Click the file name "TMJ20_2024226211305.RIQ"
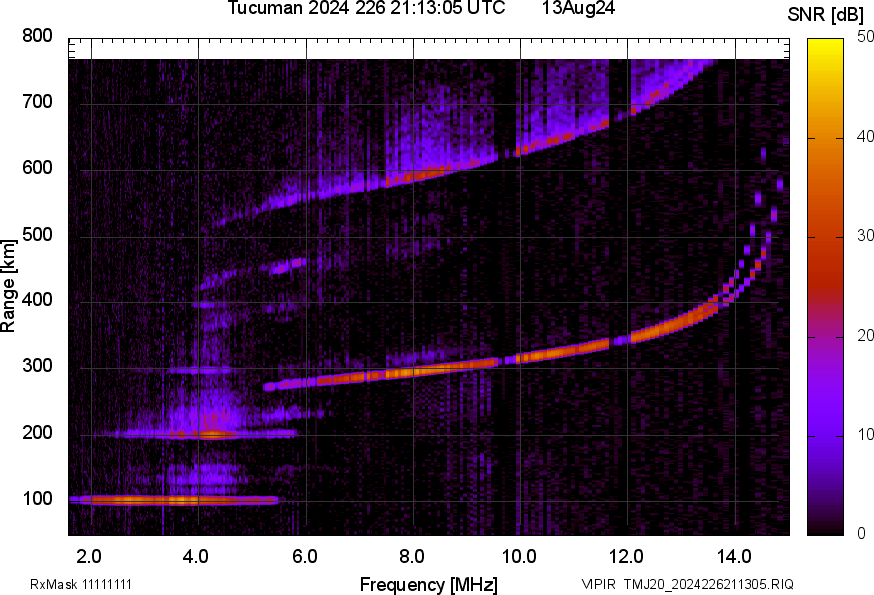 click(708, 584)
